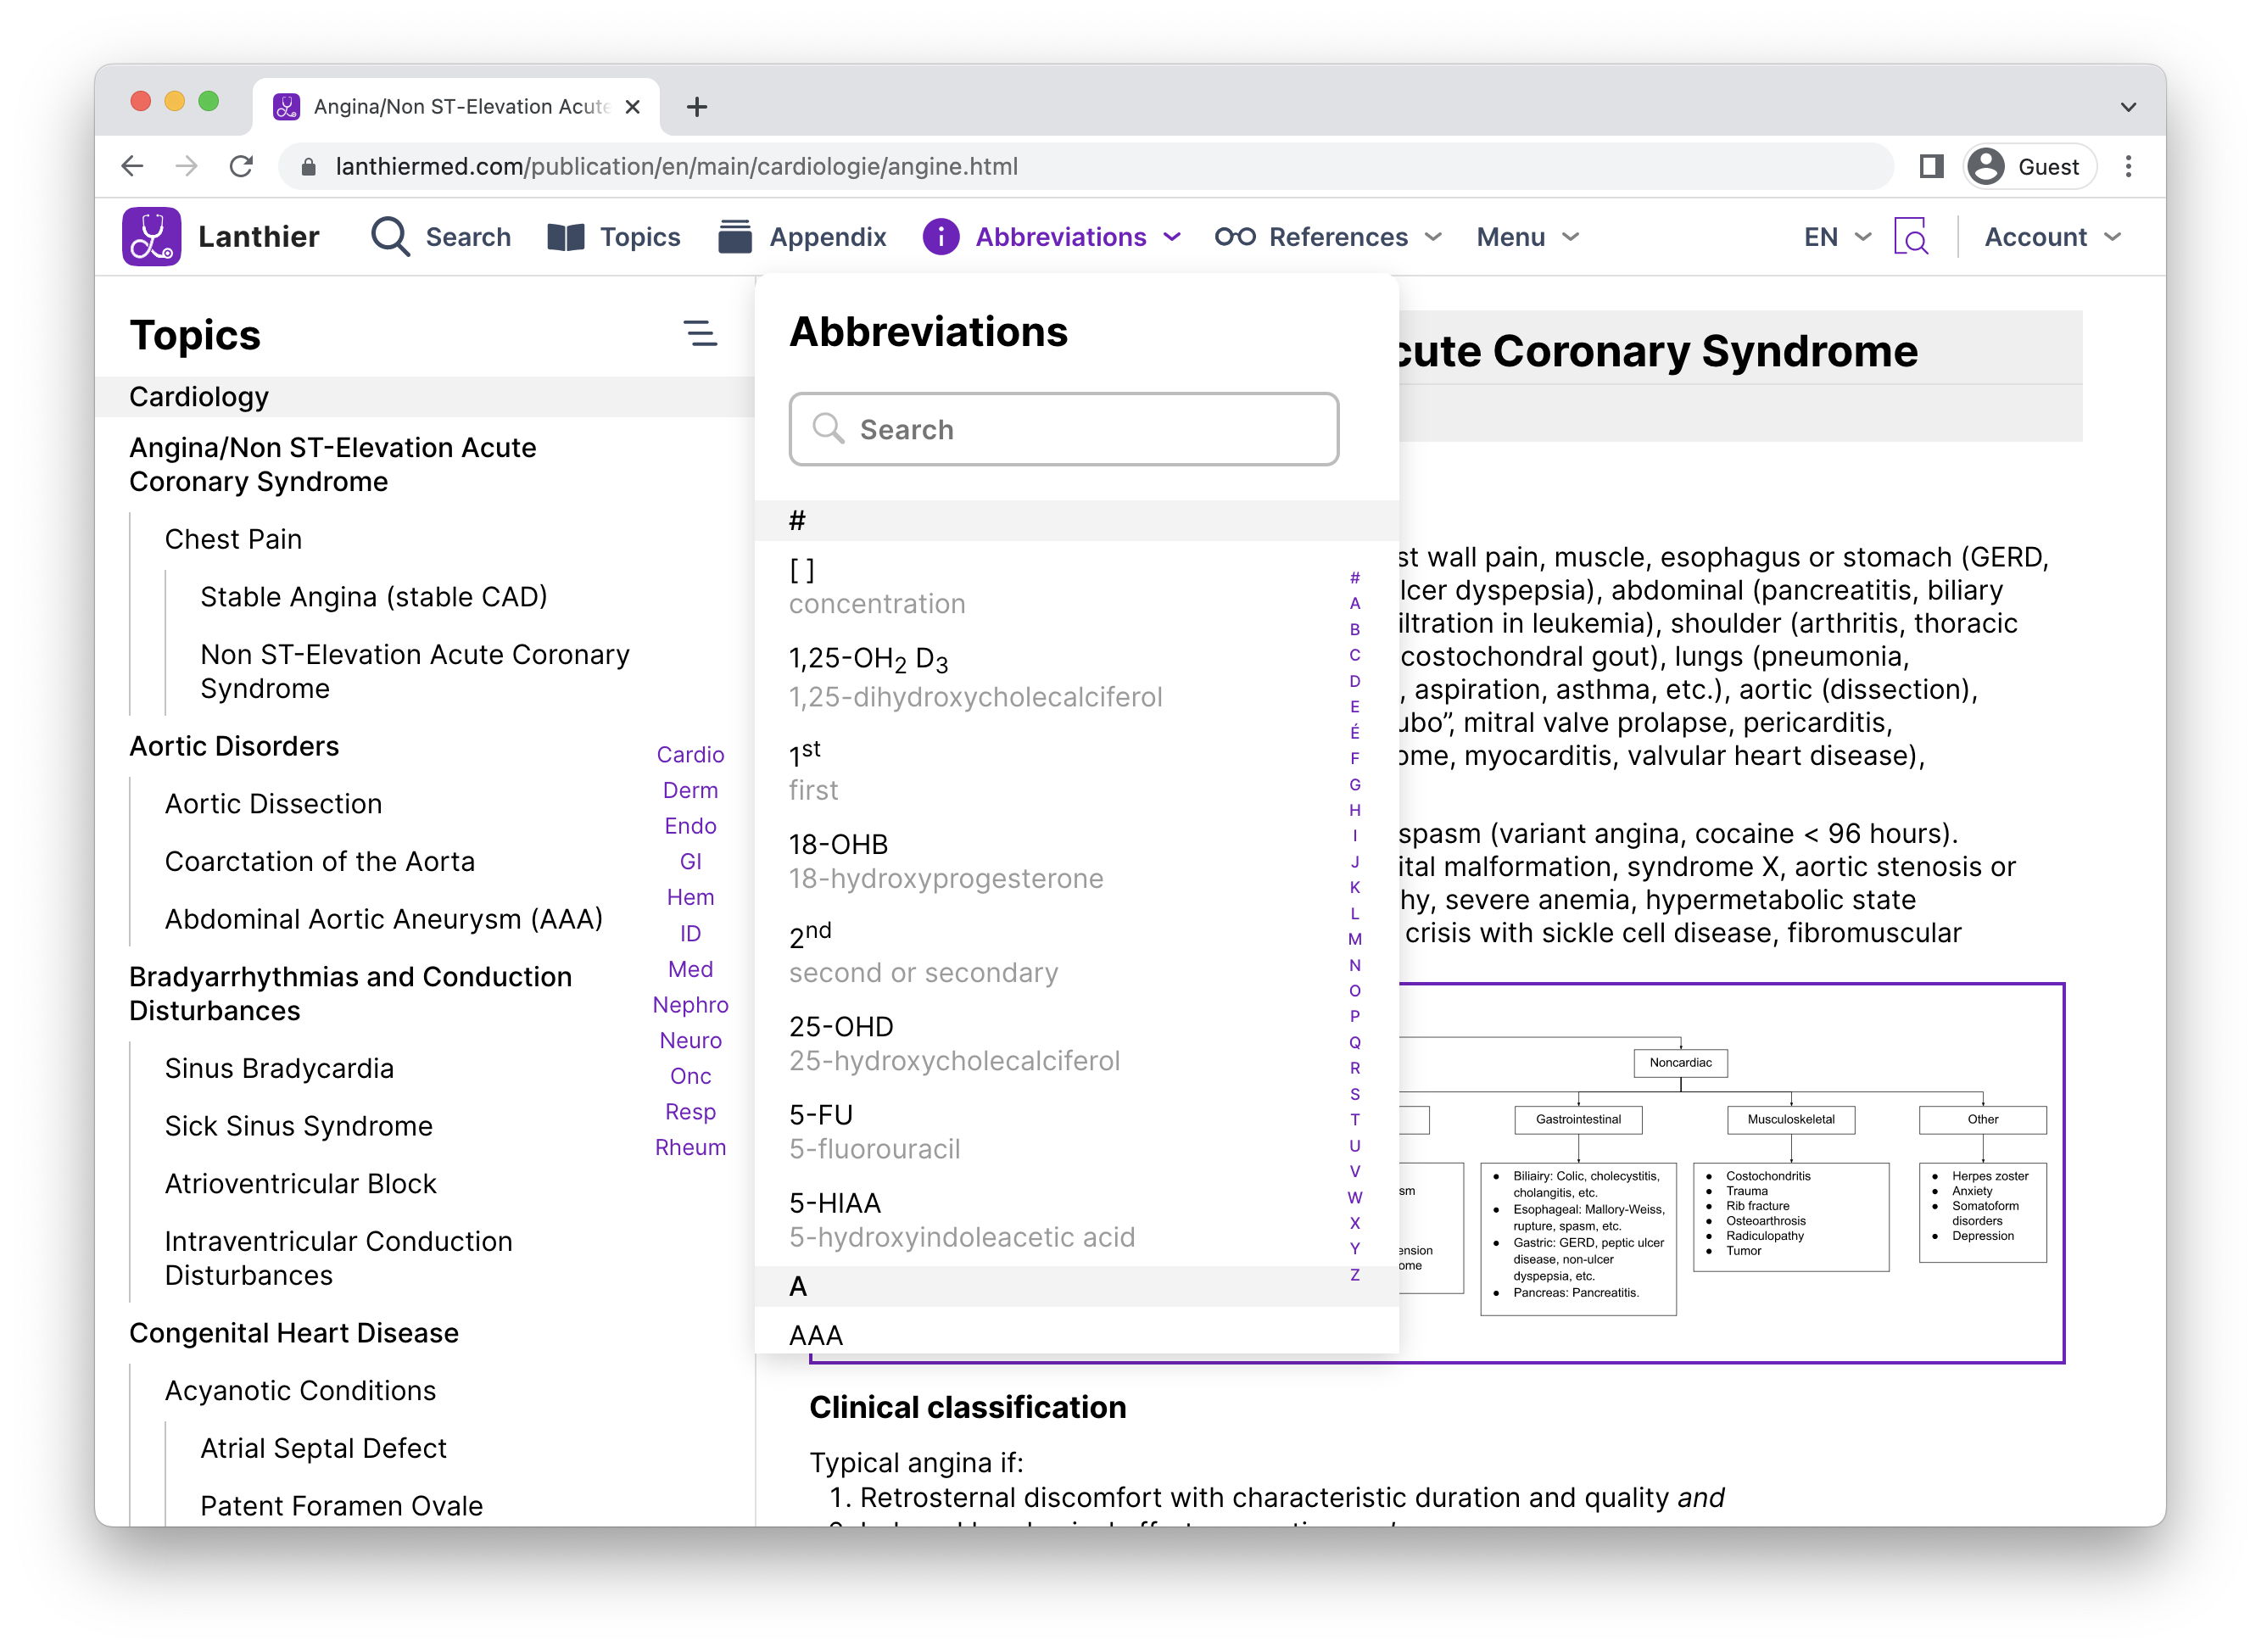Open Aortic Dissection topic

pyautogui.click(x=273, y=804)
